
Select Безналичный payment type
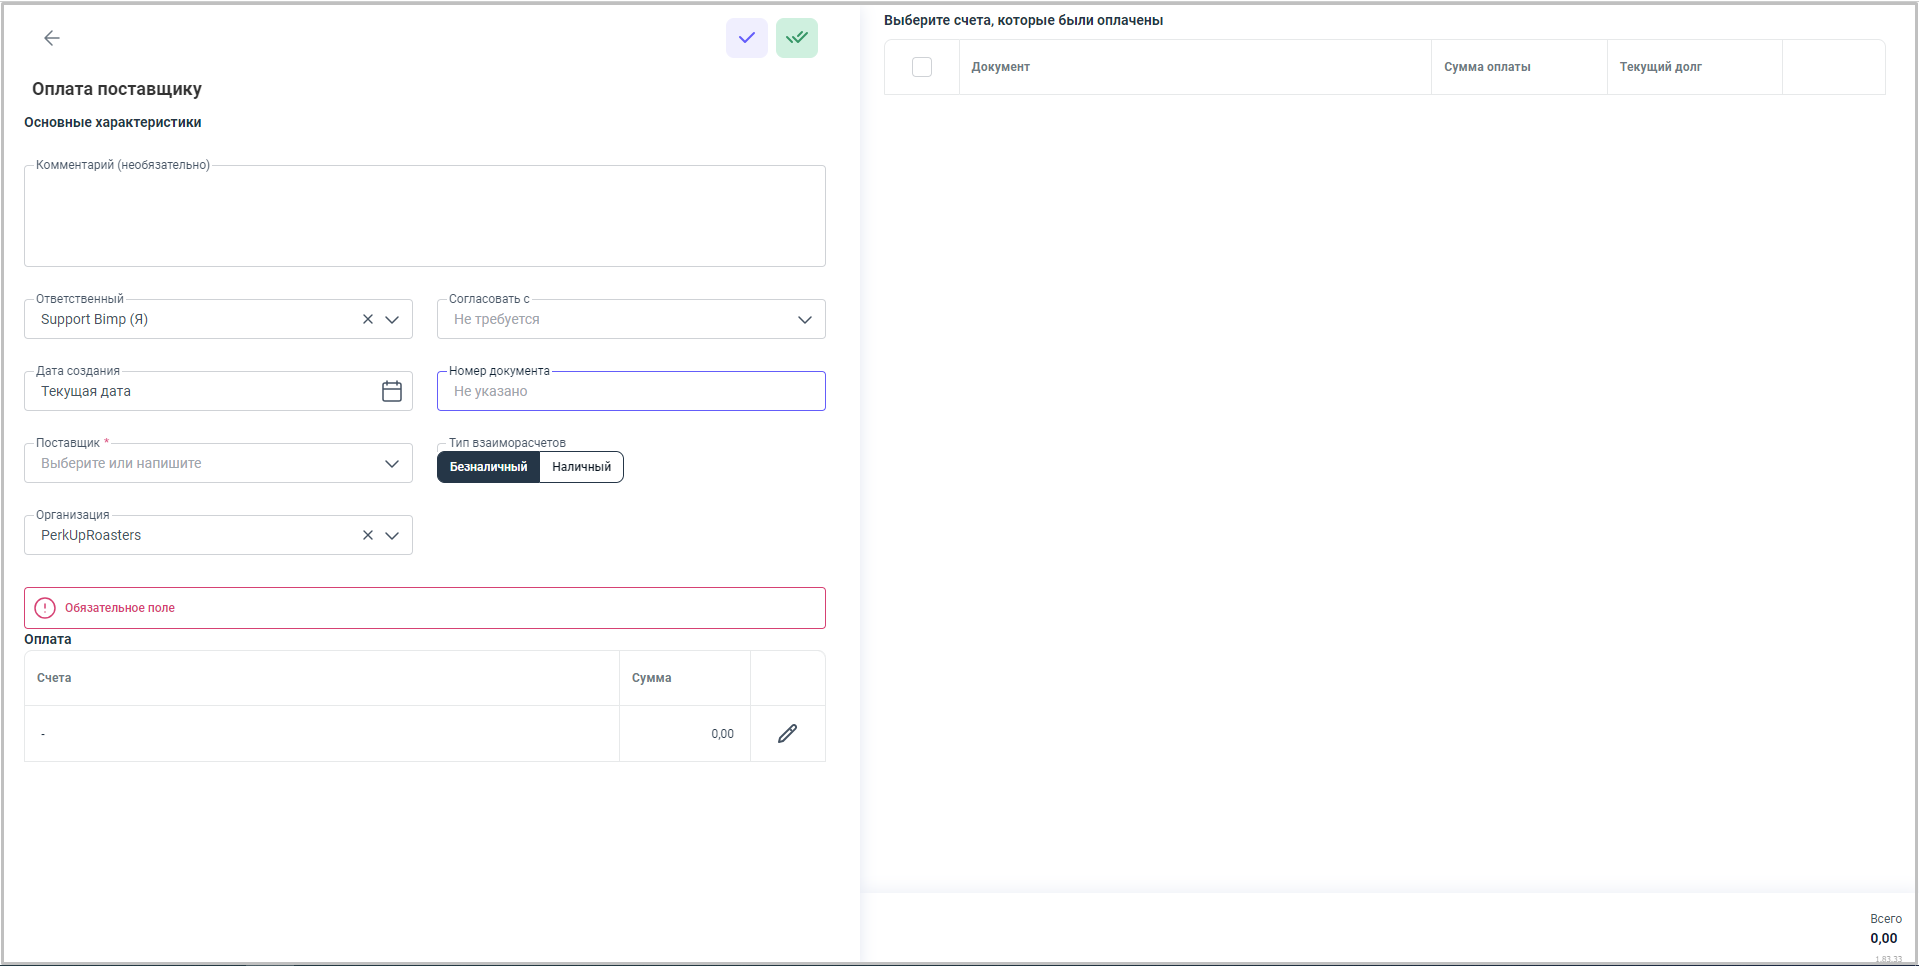[x=488, y=467]
